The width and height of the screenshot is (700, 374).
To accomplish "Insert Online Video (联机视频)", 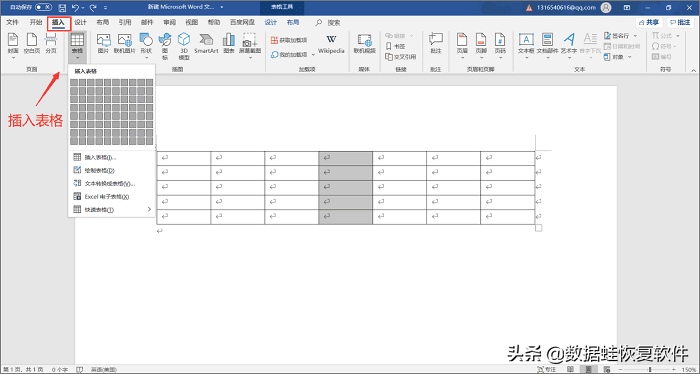I will 365,44.
